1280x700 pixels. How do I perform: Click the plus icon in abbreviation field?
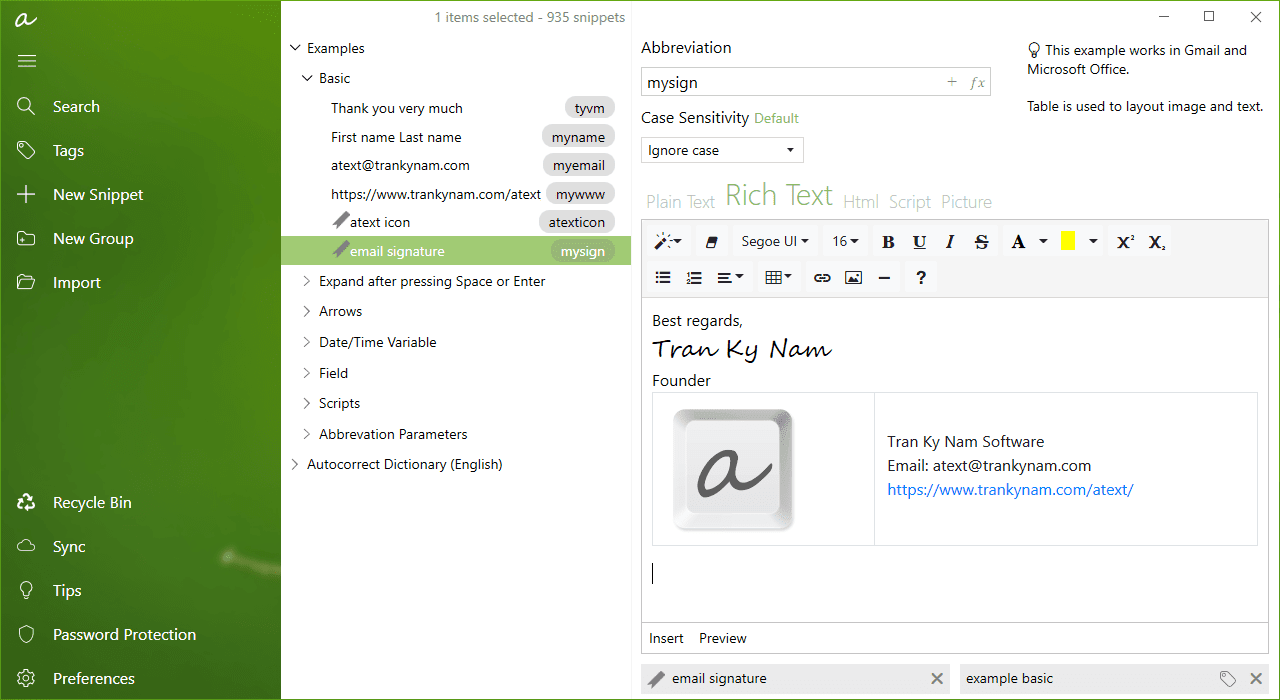pyautogui.click(x=952, y=82)
